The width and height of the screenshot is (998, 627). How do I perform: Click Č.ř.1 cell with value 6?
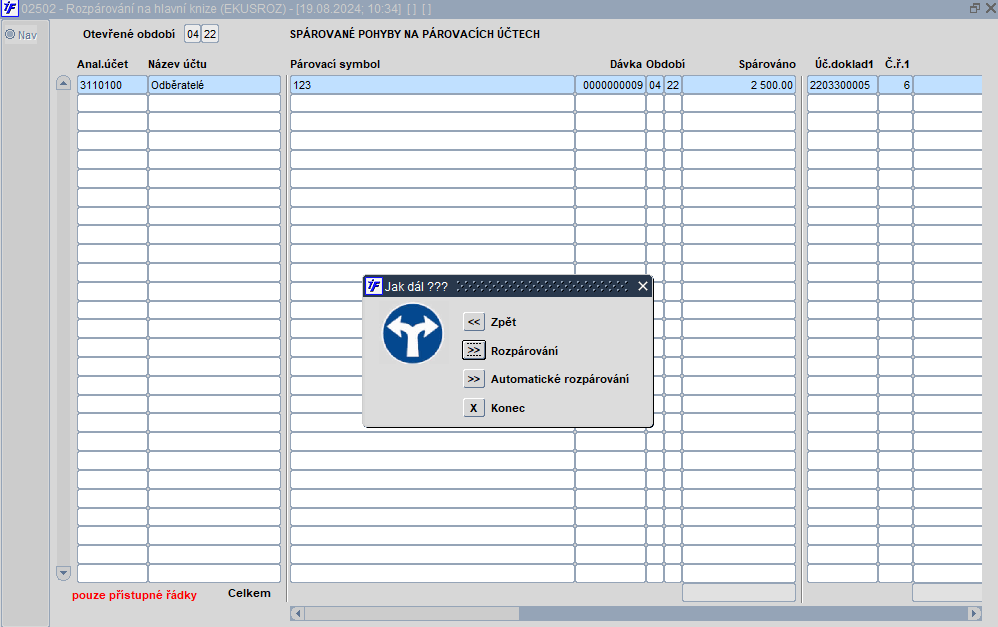tap(896, 85)
